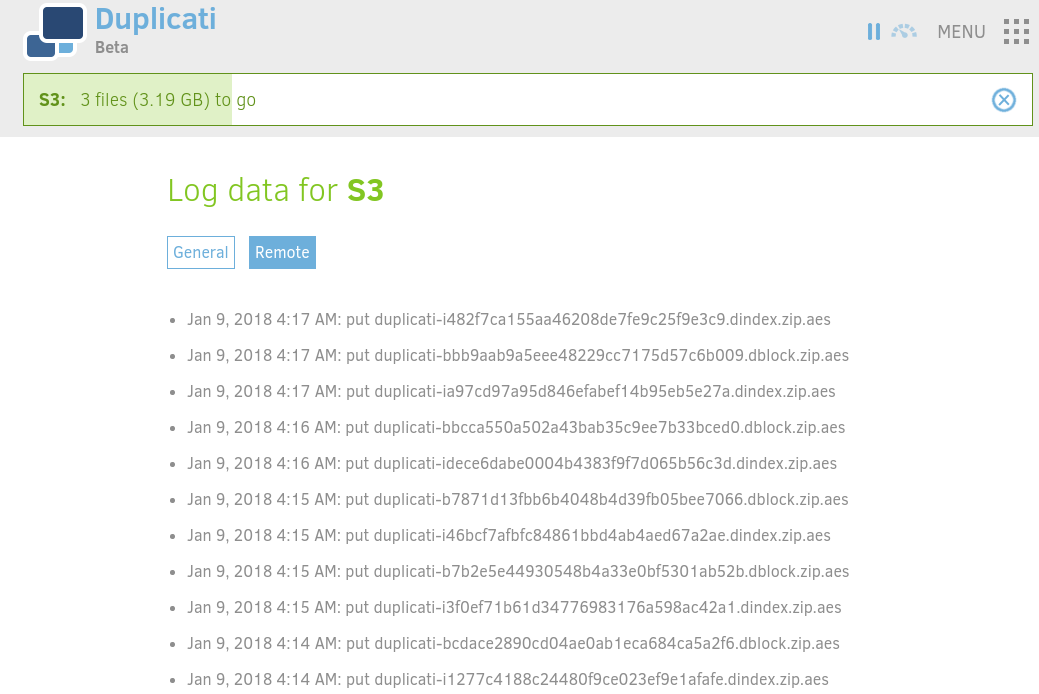The height and width of the screenshot is (694, 1039).
Task: Open the idece6dabe0004b dindex entry
Action: point(511,463)
